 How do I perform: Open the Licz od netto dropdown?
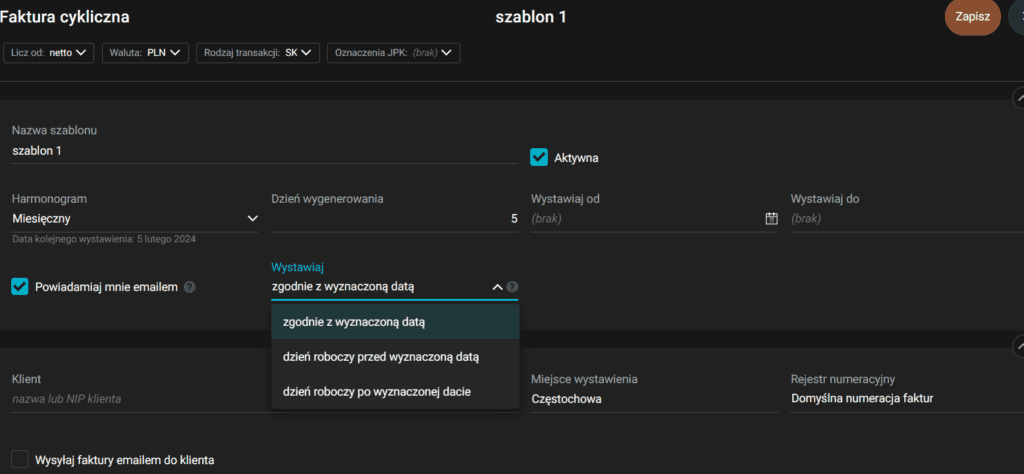point(50,52)
